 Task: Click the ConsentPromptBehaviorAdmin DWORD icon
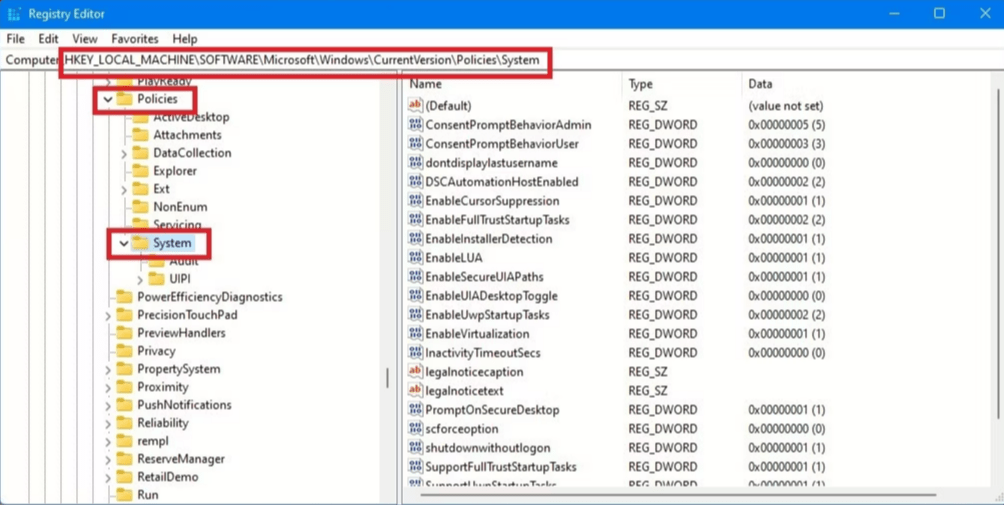[415, 125]
